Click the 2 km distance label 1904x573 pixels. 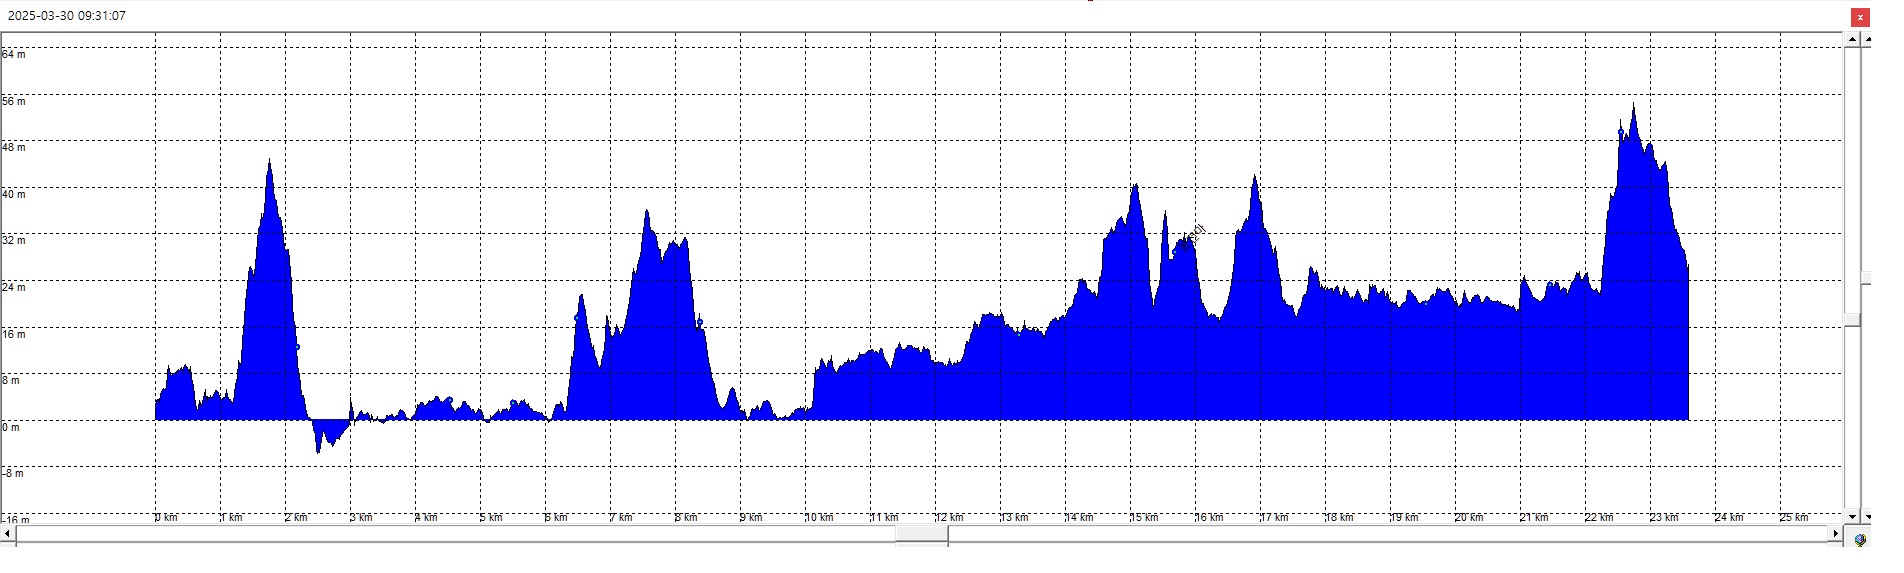pyautogui.click(x=297, y=517)
